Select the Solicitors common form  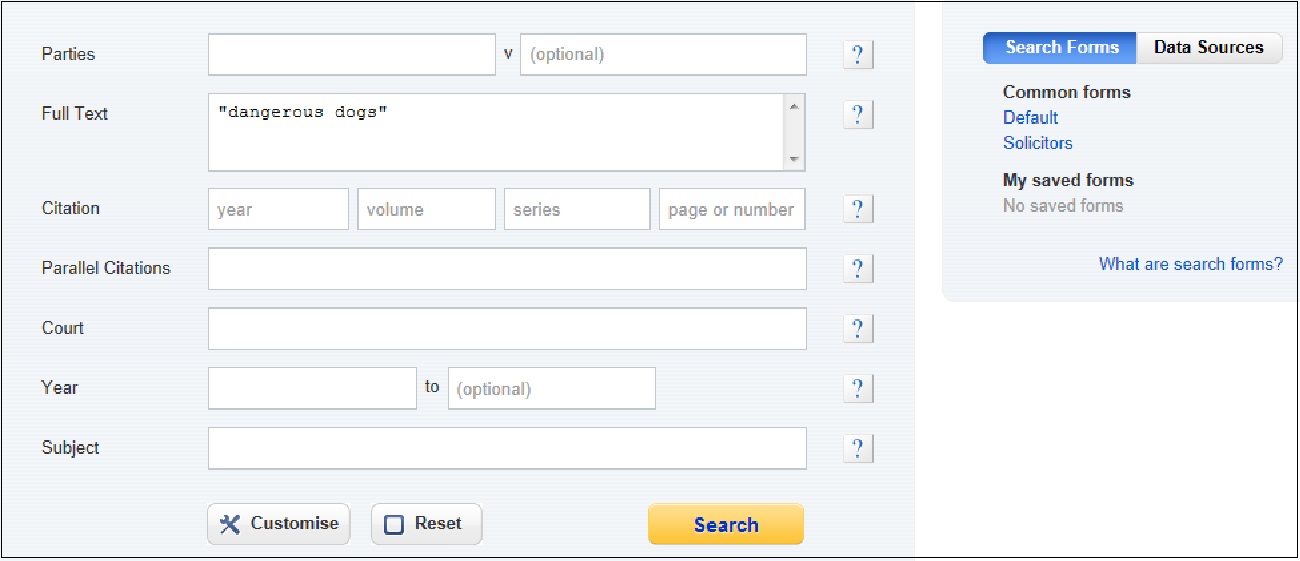1037,143
